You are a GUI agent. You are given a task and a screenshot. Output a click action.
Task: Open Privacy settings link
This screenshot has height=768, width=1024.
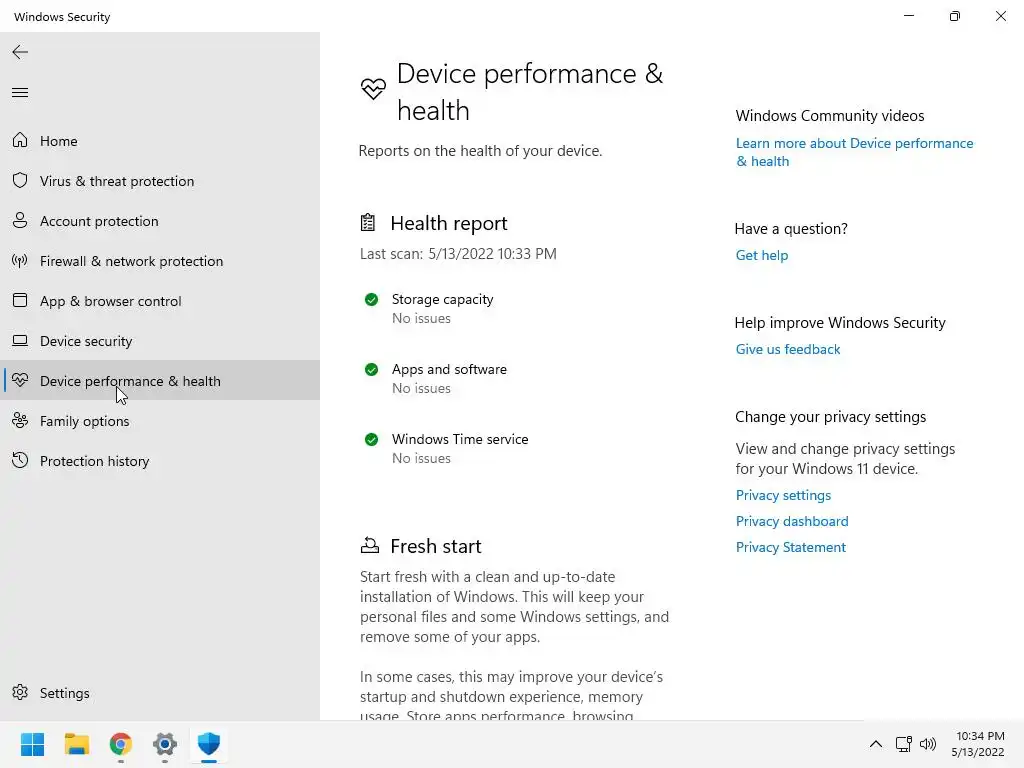(x=783, y=495)
